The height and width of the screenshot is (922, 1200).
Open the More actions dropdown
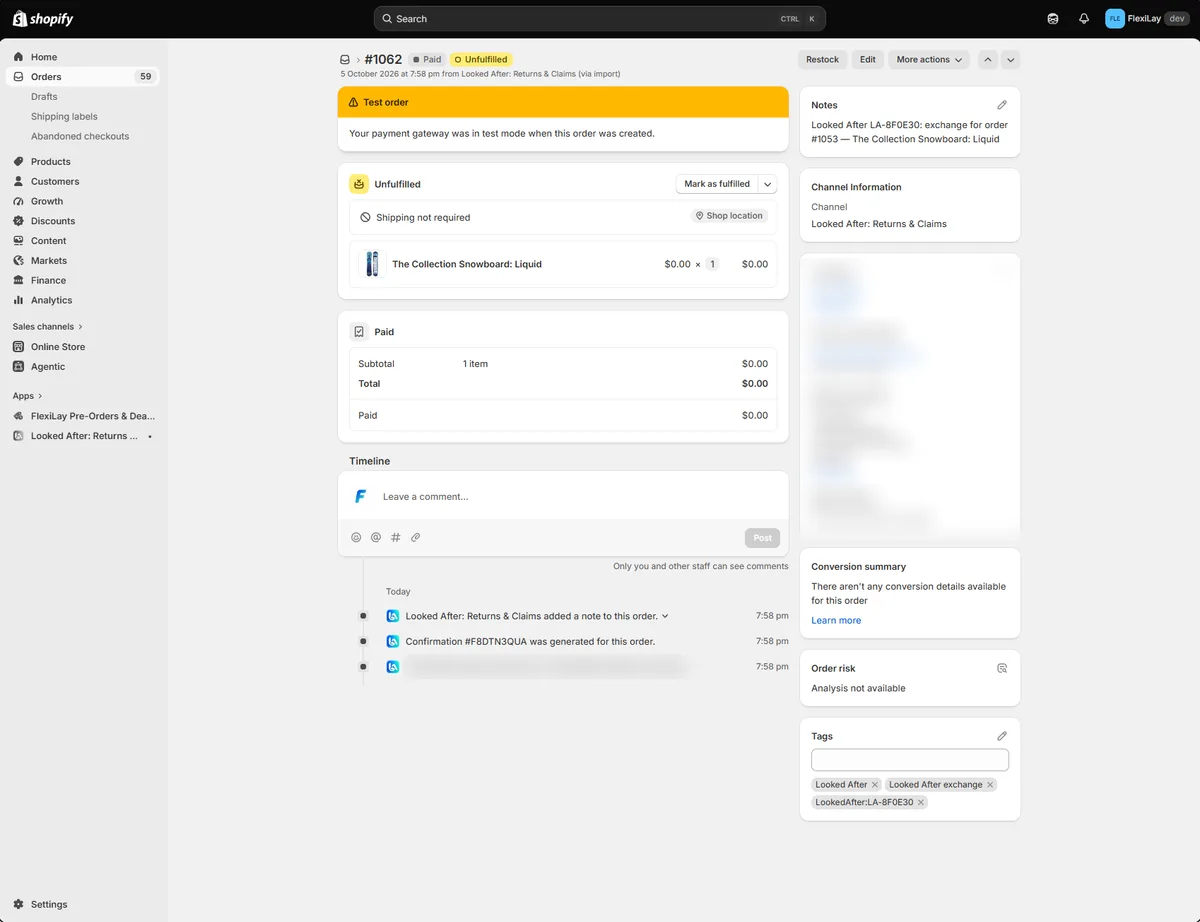point(929,60)
